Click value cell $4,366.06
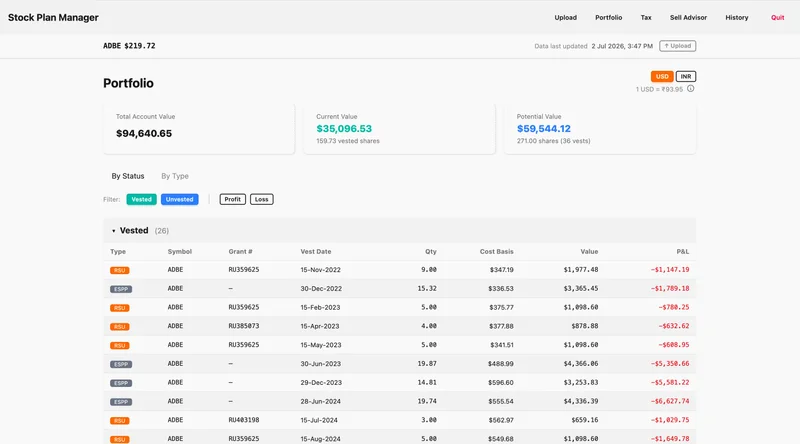Viewport: 800px width, 444px height. pyautogui.click(x=581, y=364)
